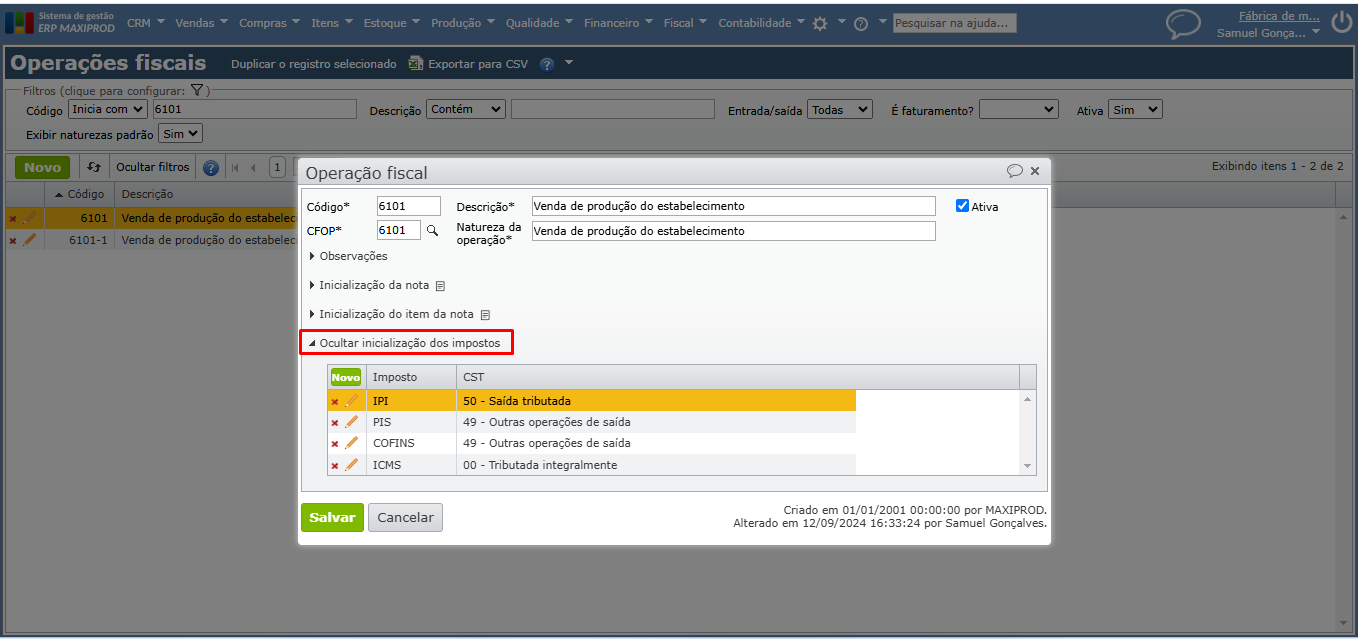The width and height of the screenshot is (1358, 639).
Task: Click the blue help icon in list toolbar
Action: click(x=210, y=167)
